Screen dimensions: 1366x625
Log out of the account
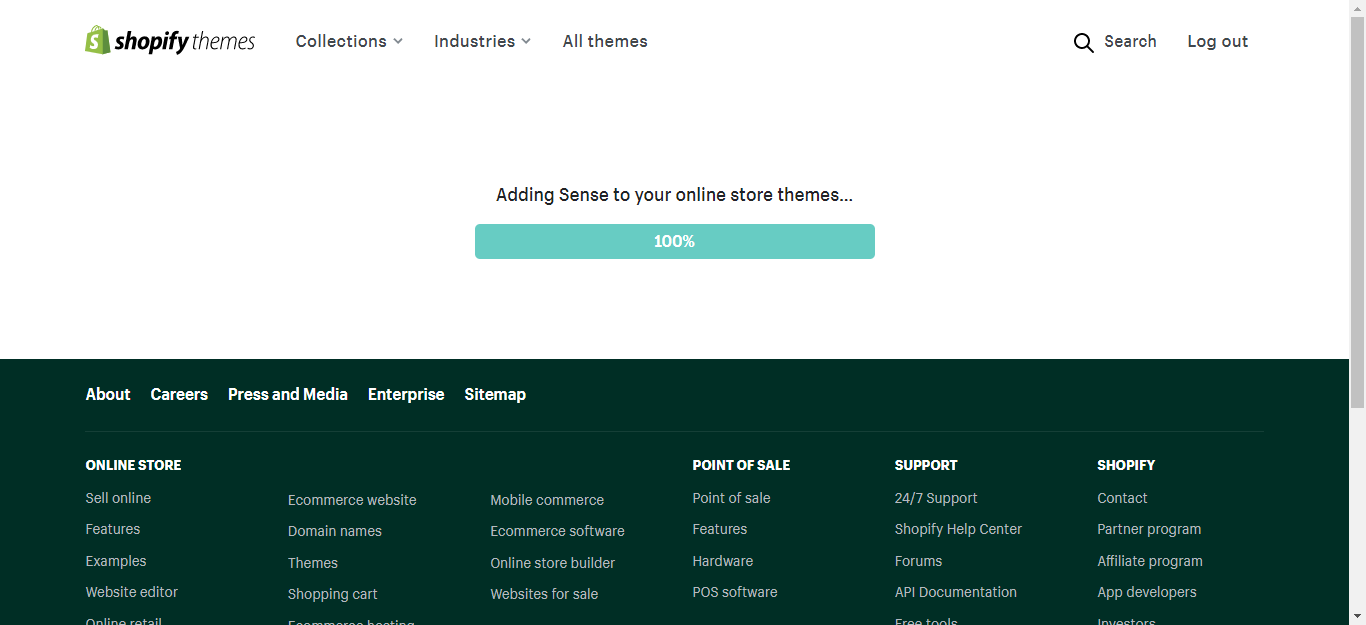[1217, 41]
